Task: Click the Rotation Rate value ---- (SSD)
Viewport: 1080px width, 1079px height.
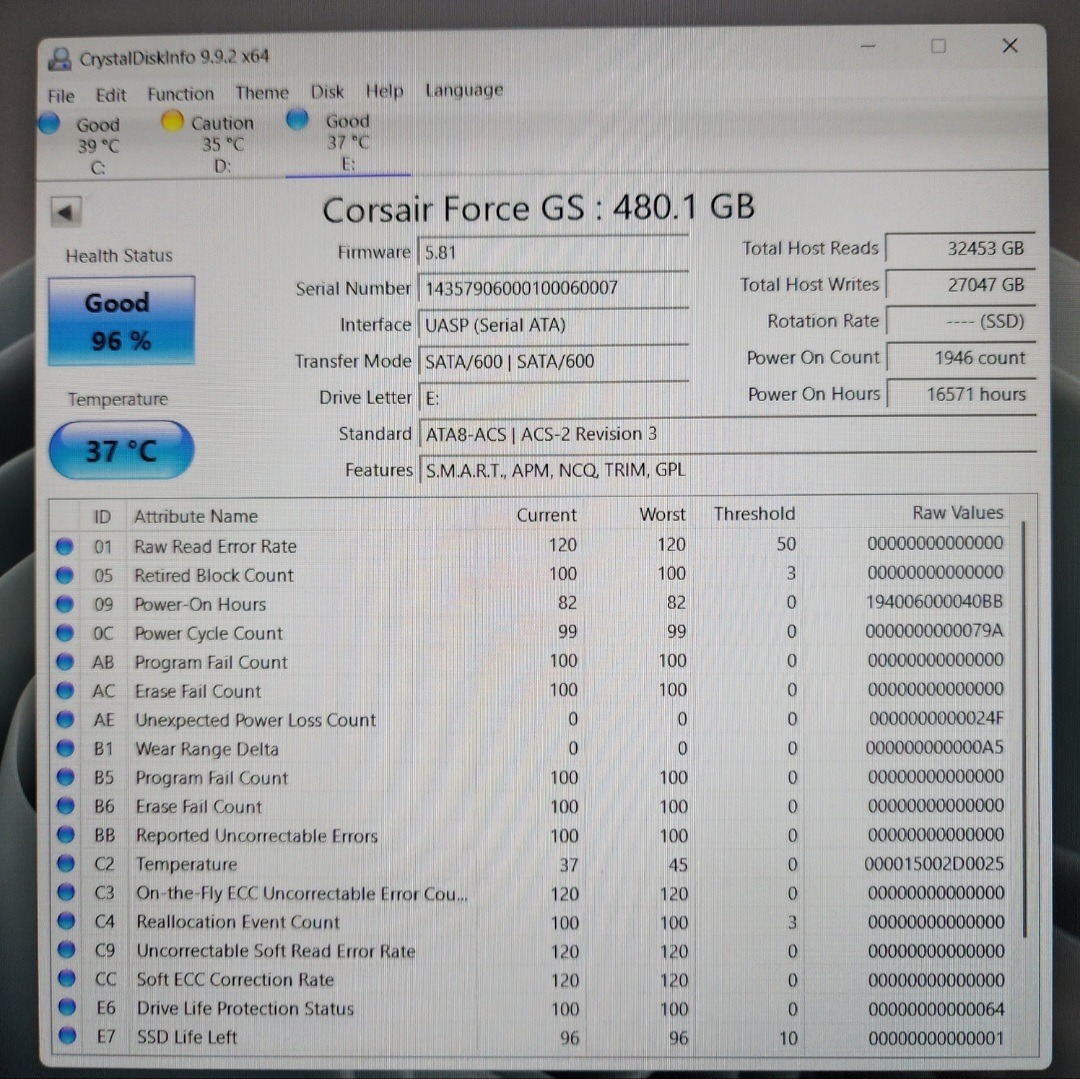Action: (x=960, y=321)
